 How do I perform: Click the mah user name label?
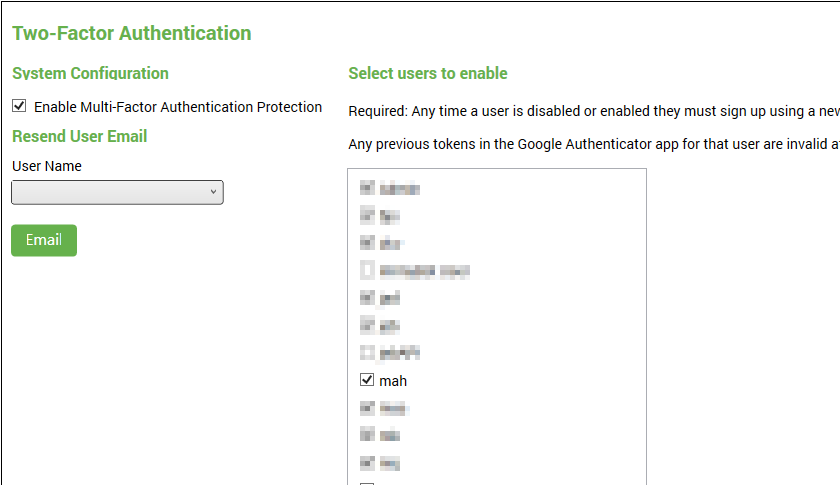(x=393, y=381)
